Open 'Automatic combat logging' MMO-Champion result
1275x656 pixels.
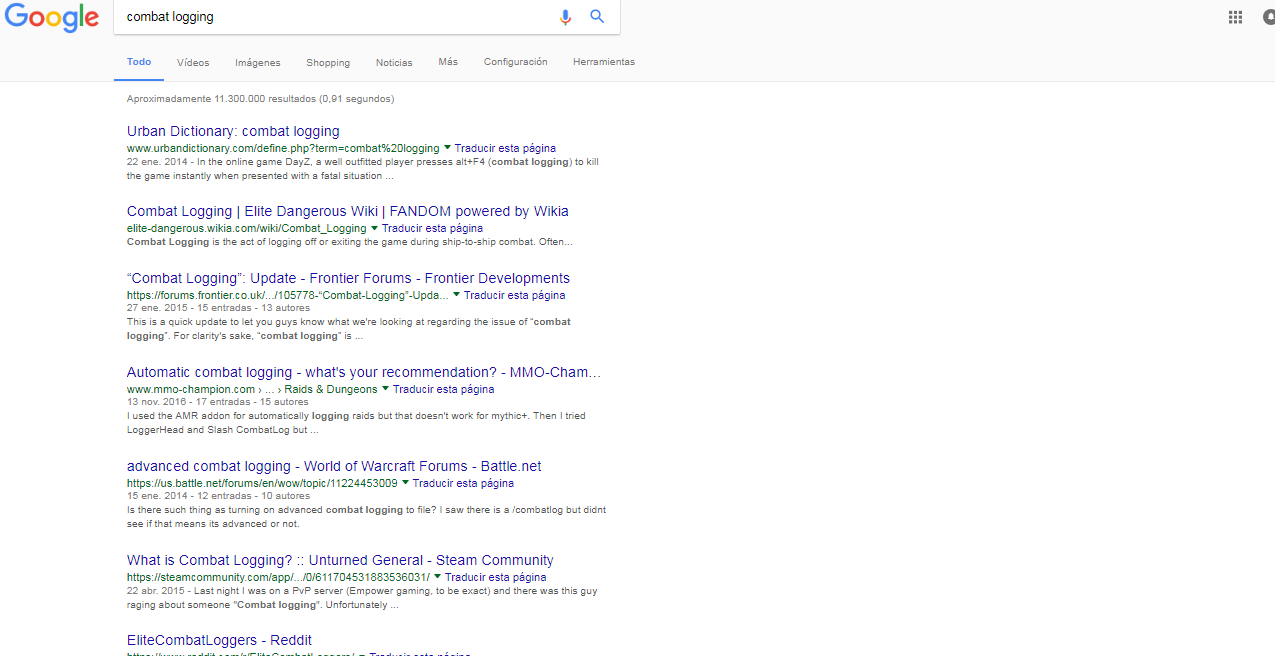coord(364,372)
